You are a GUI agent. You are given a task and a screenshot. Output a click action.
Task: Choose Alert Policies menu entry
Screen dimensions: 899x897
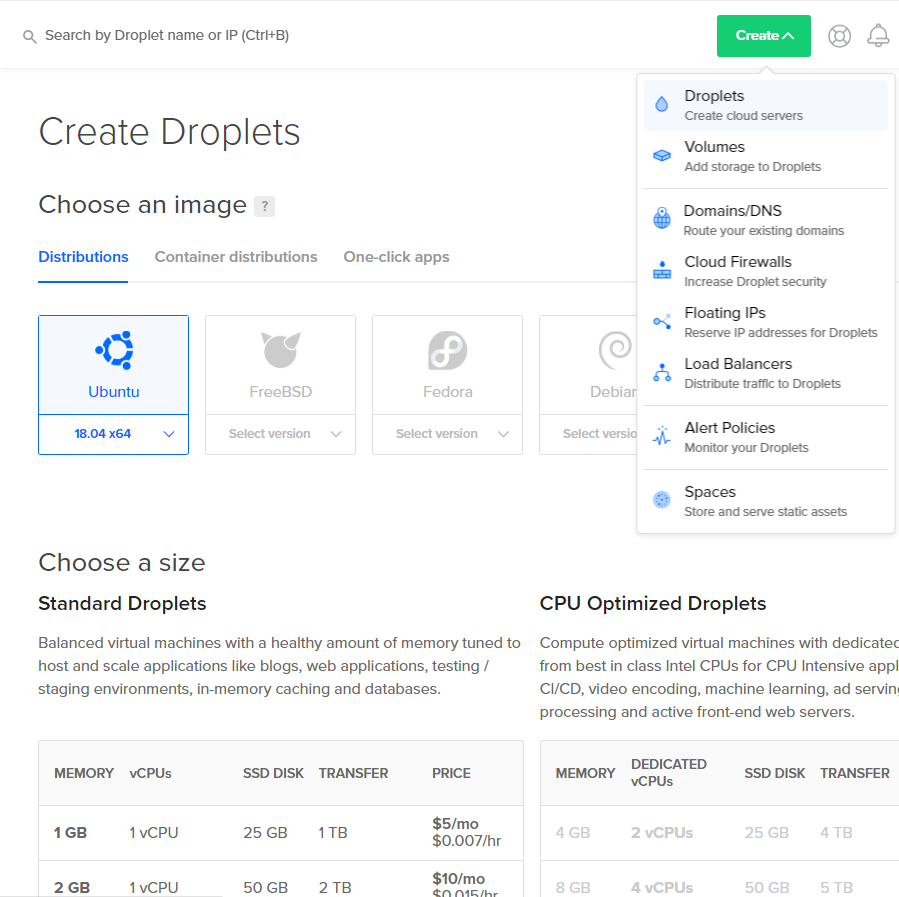765,437
